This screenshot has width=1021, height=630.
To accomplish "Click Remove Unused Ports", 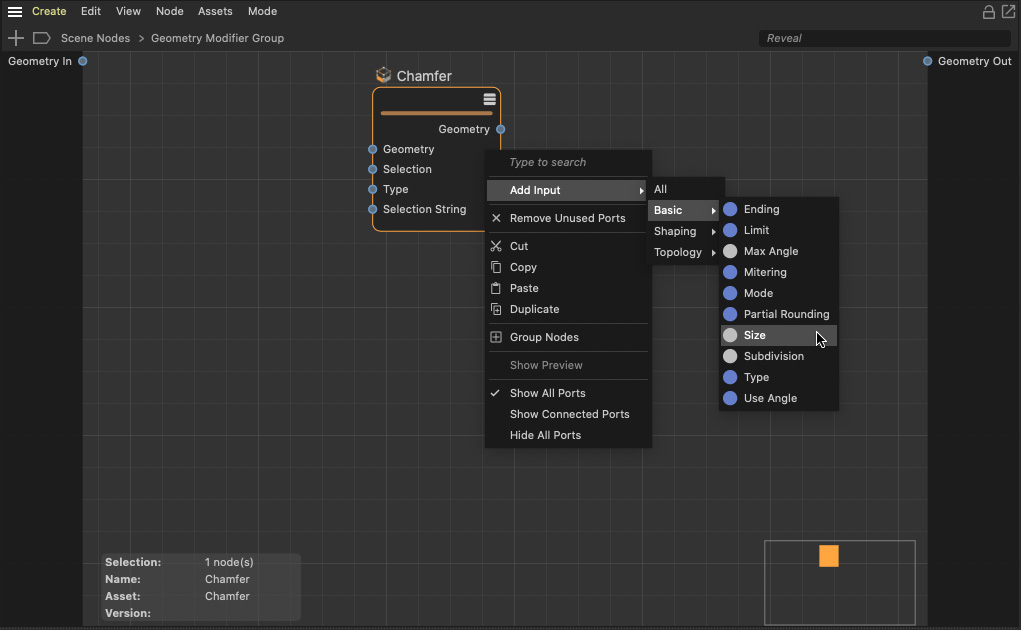I will coord(567,218).
